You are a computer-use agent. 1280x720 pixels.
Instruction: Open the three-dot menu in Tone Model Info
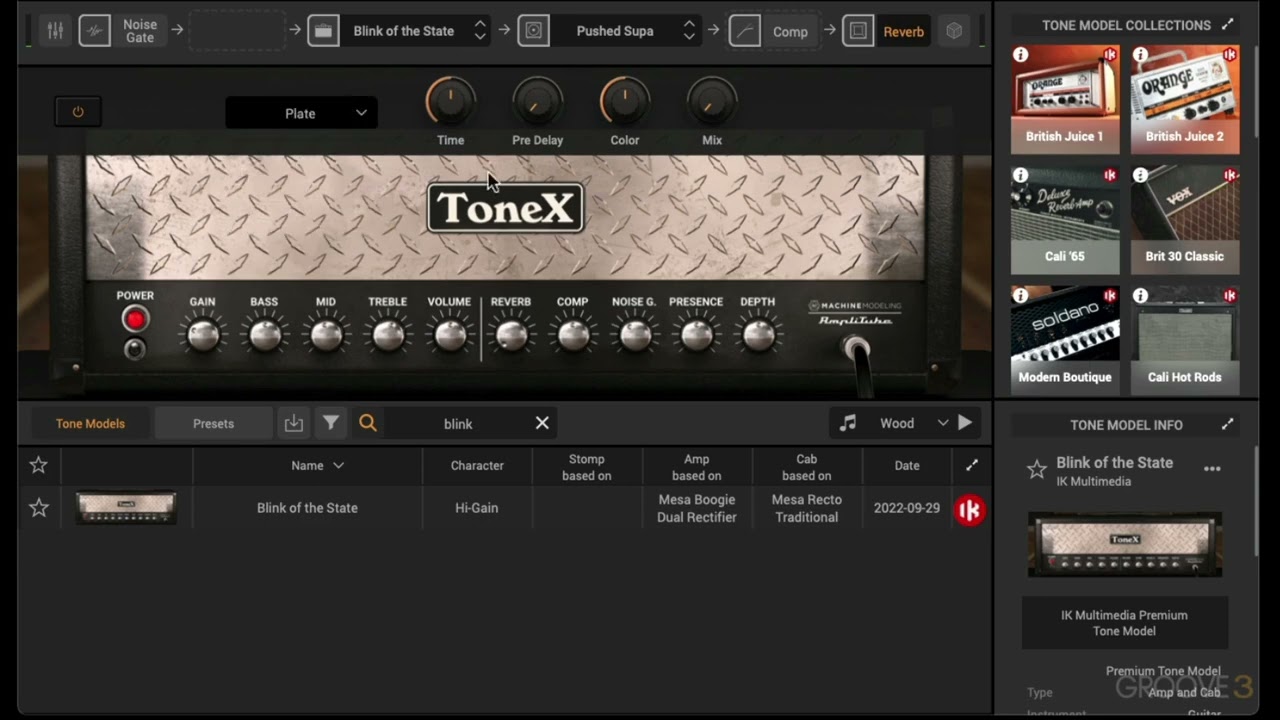1212,469
